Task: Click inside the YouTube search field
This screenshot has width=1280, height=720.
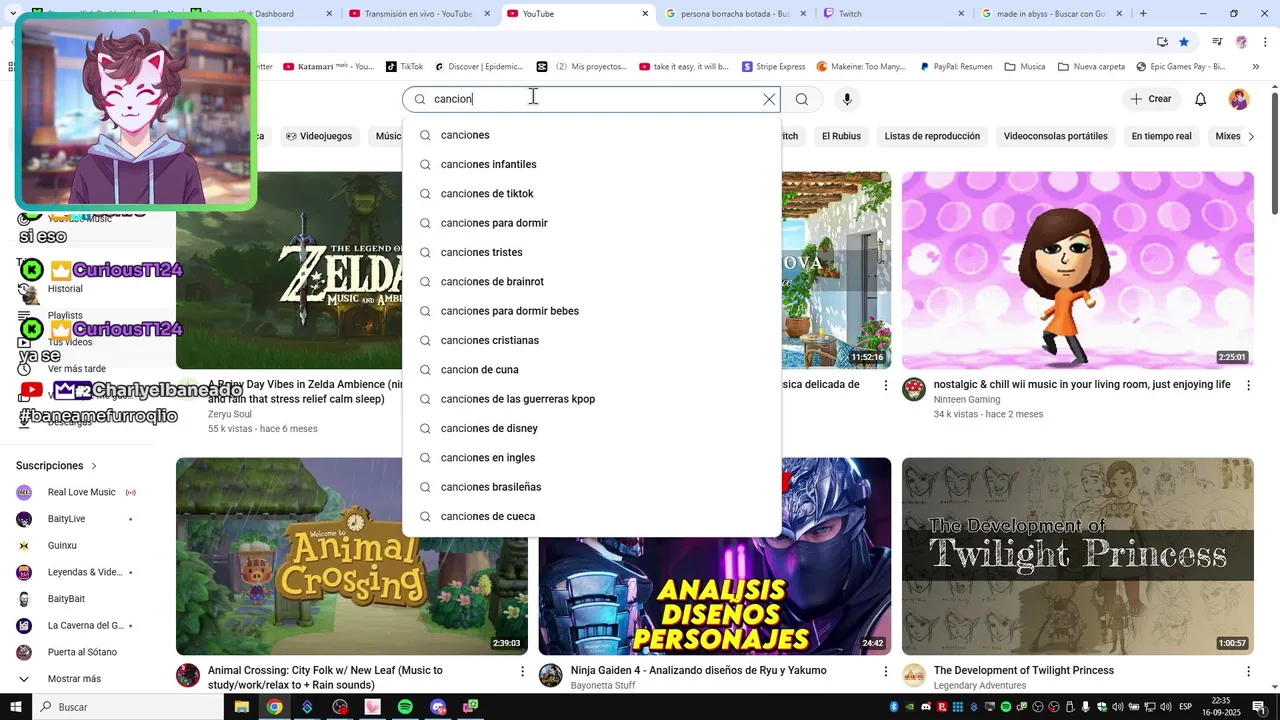Action: tap(591, 99)
